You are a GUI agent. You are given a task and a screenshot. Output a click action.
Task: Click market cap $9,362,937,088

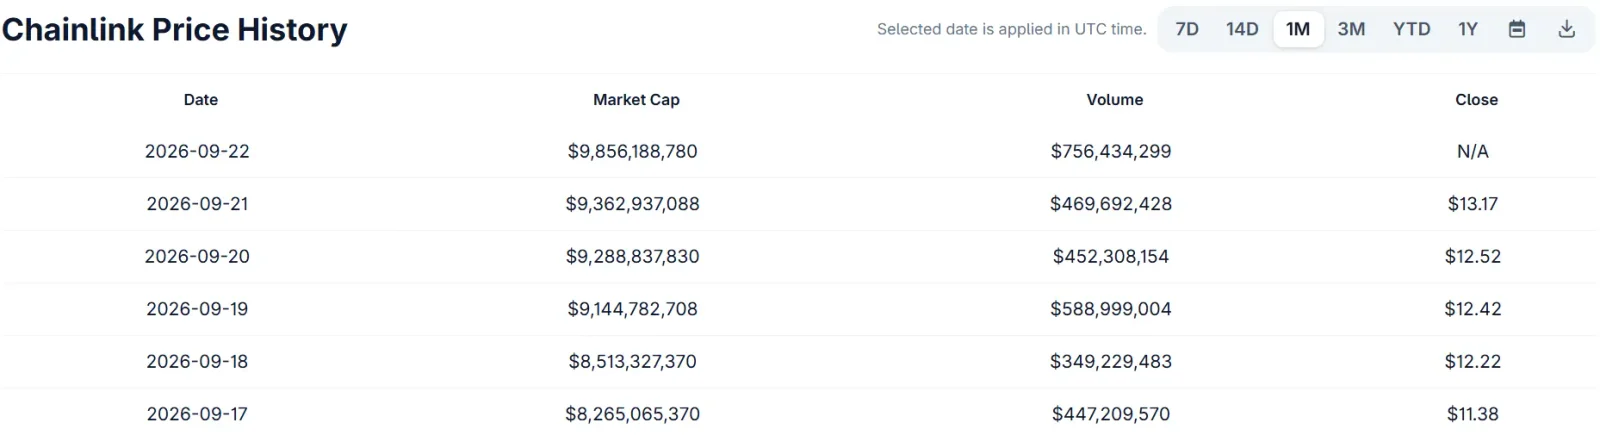(x=633, y=204)
